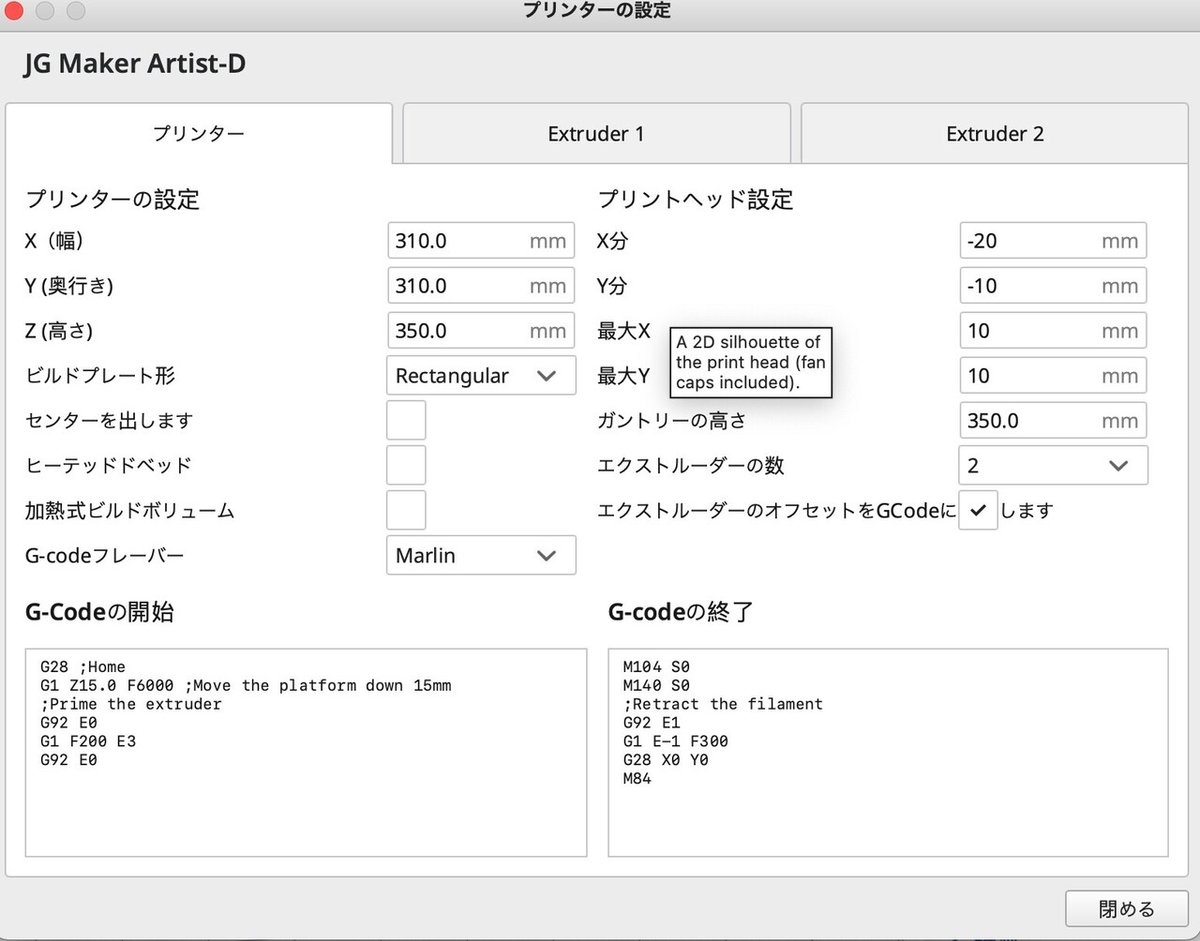Open the エクストルーダーの数 dropdown

click(x=1052, y=465)
